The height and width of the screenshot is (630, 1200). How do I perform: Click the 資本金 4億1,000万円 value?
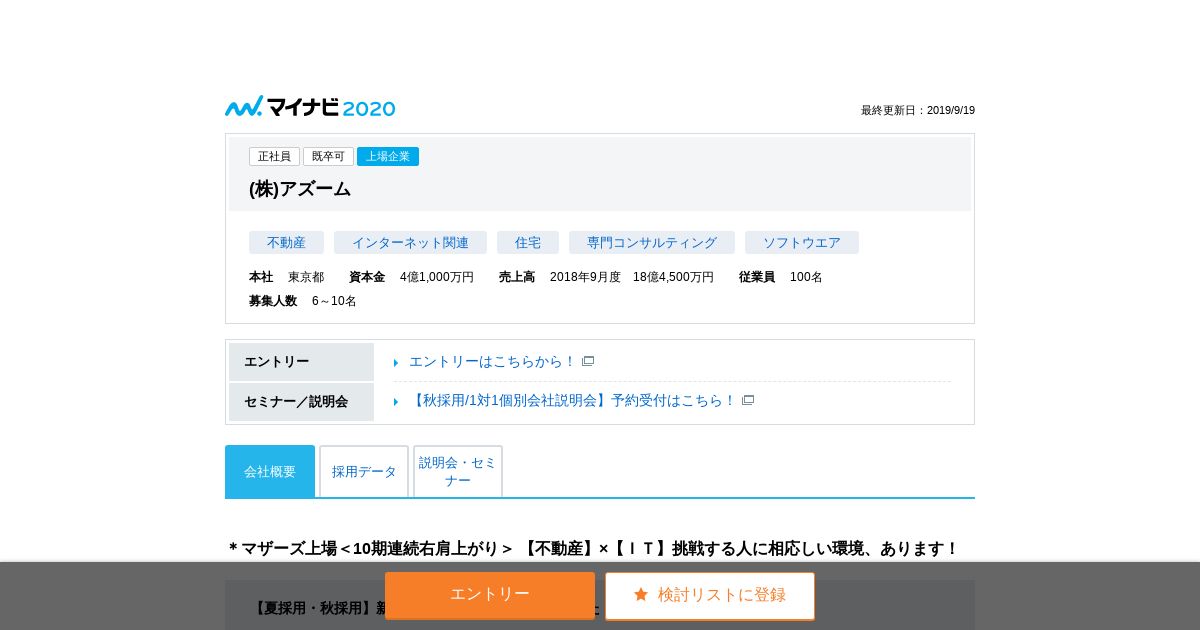pyautogui.click(x=437, y=277)
